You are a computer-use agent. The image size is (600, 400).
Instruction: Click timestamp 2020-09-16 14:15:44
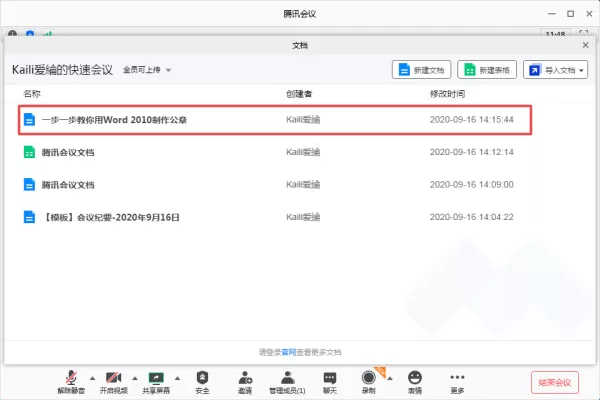(471, 120)
